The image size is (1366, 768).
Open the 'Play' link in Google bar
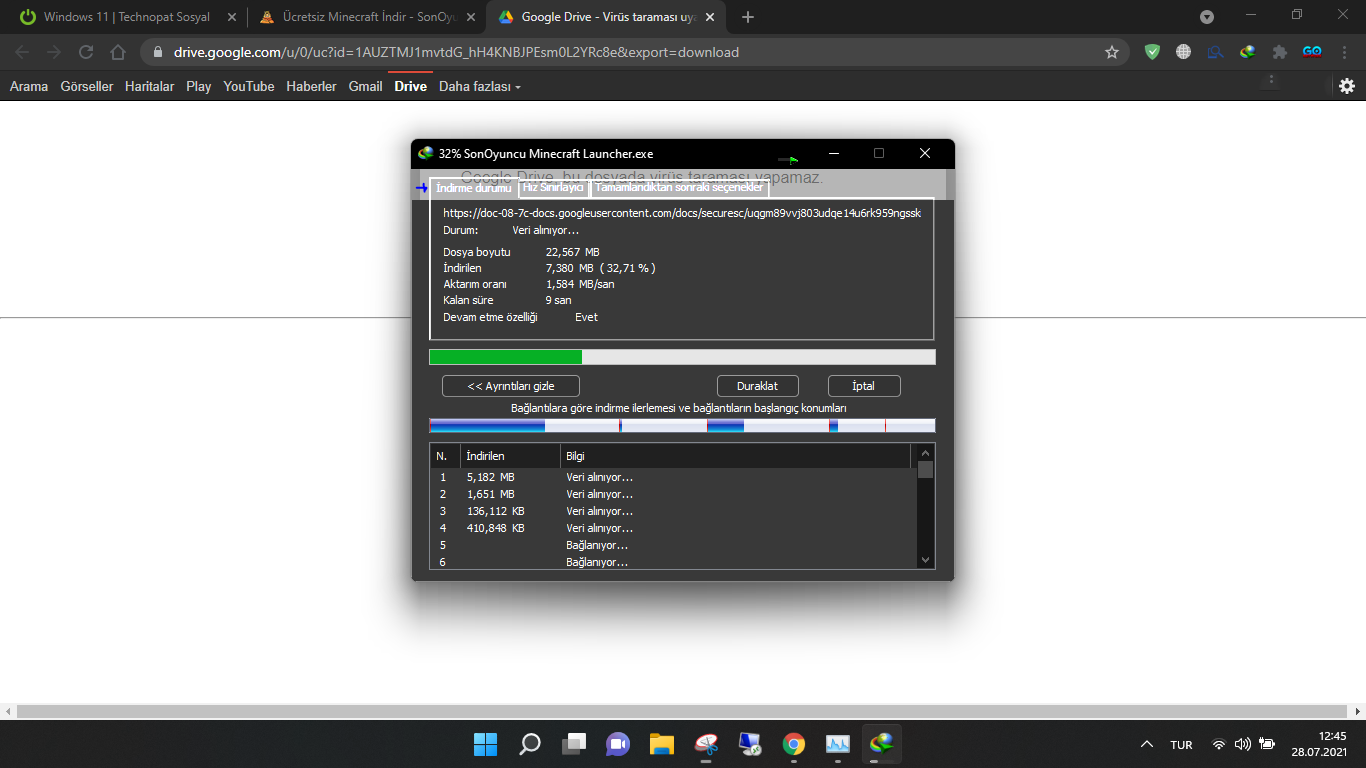point(199,86)
